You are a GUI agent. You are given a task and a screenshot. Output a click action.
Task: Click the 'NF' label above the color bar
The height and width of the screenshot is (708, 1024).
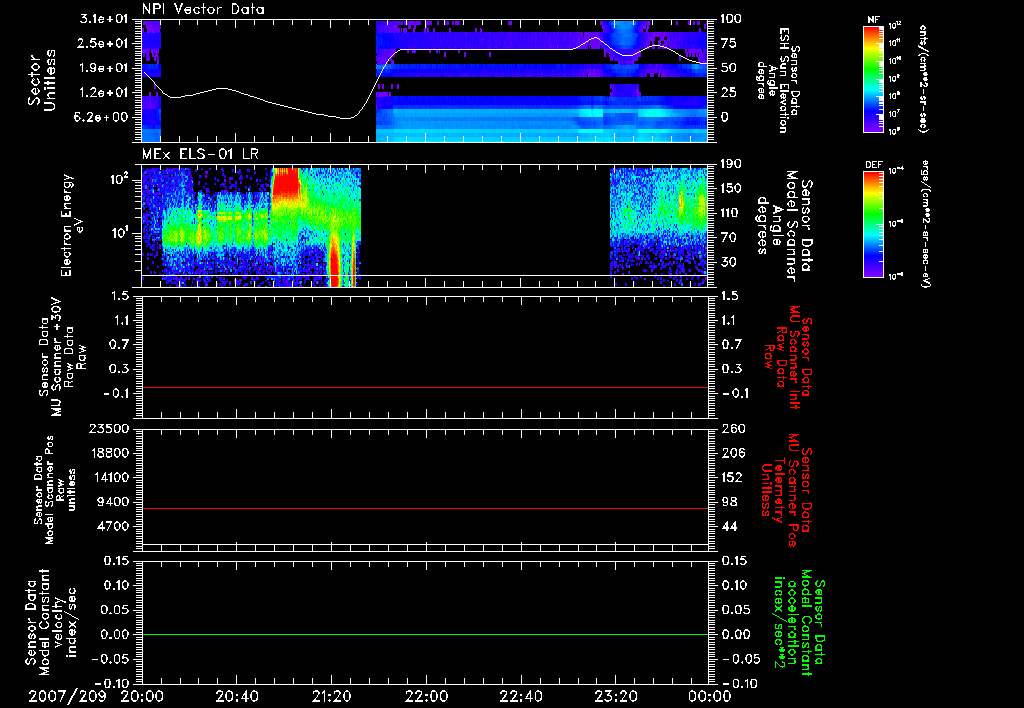coord(873,20)
